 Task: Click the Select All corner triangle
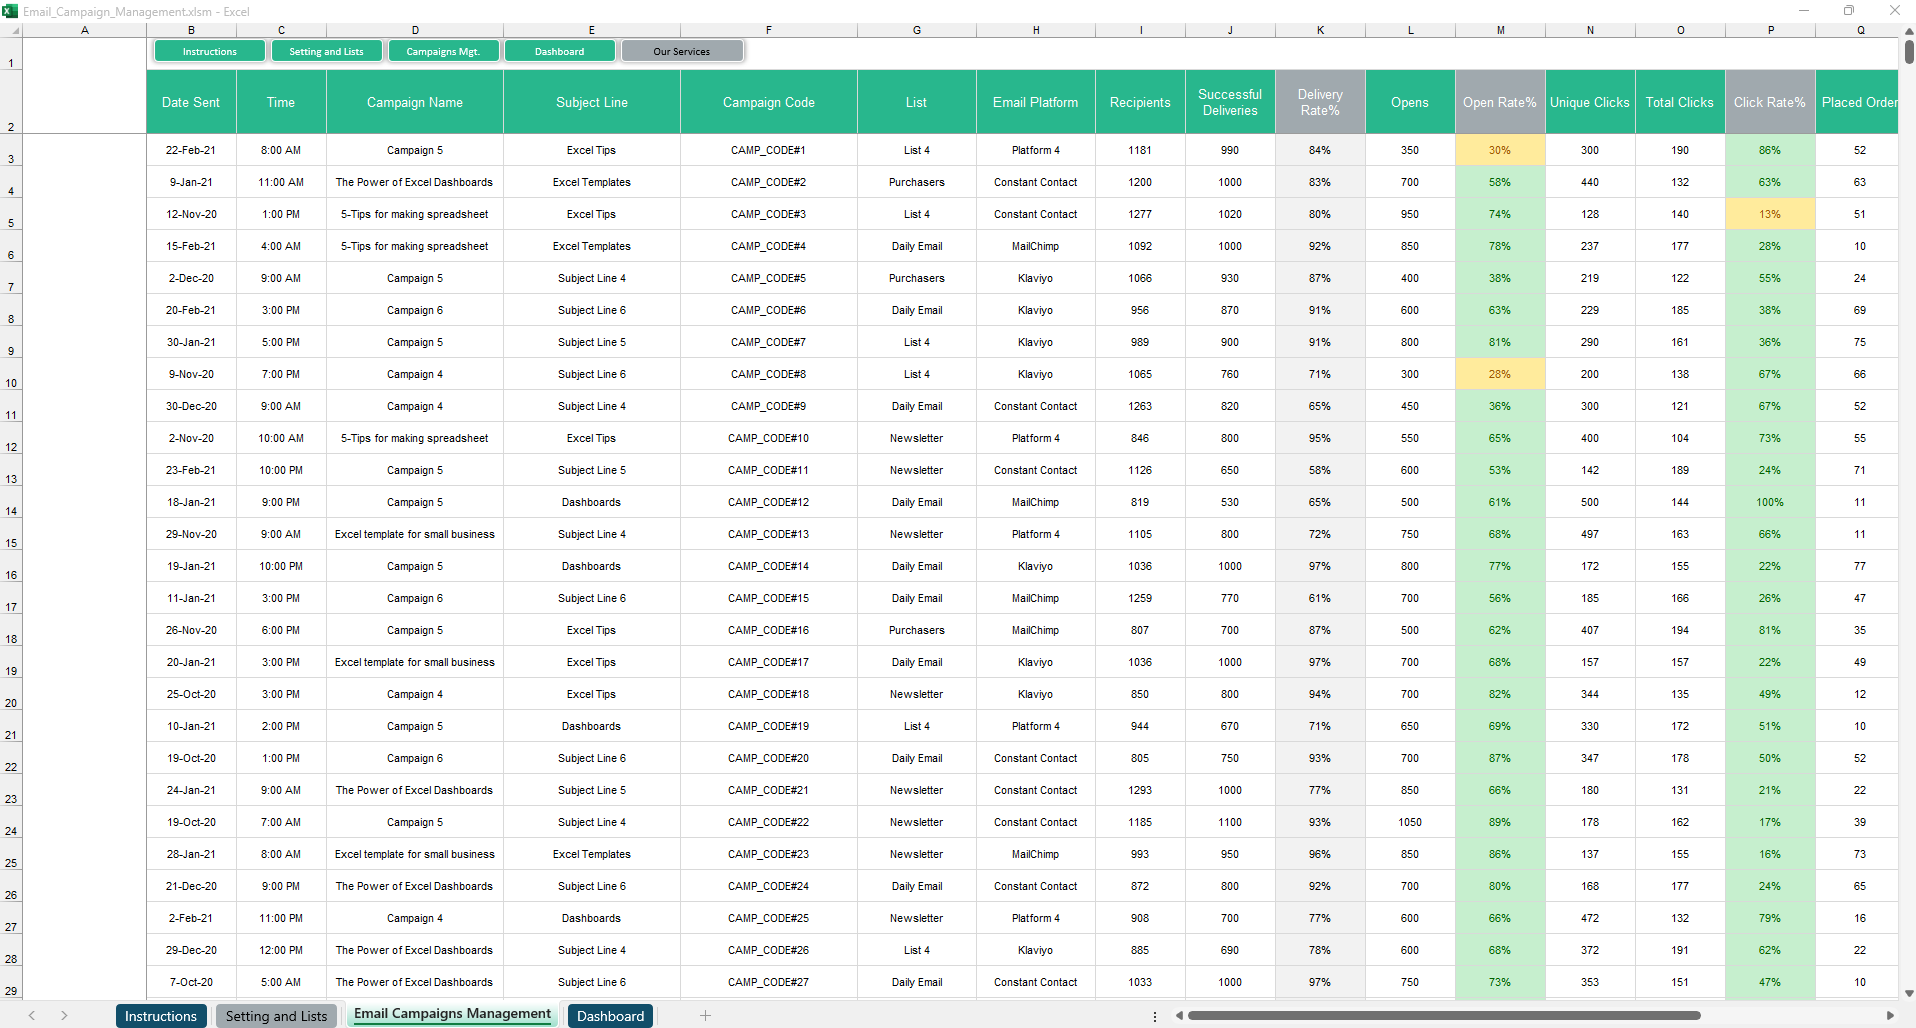pos(15,31)
